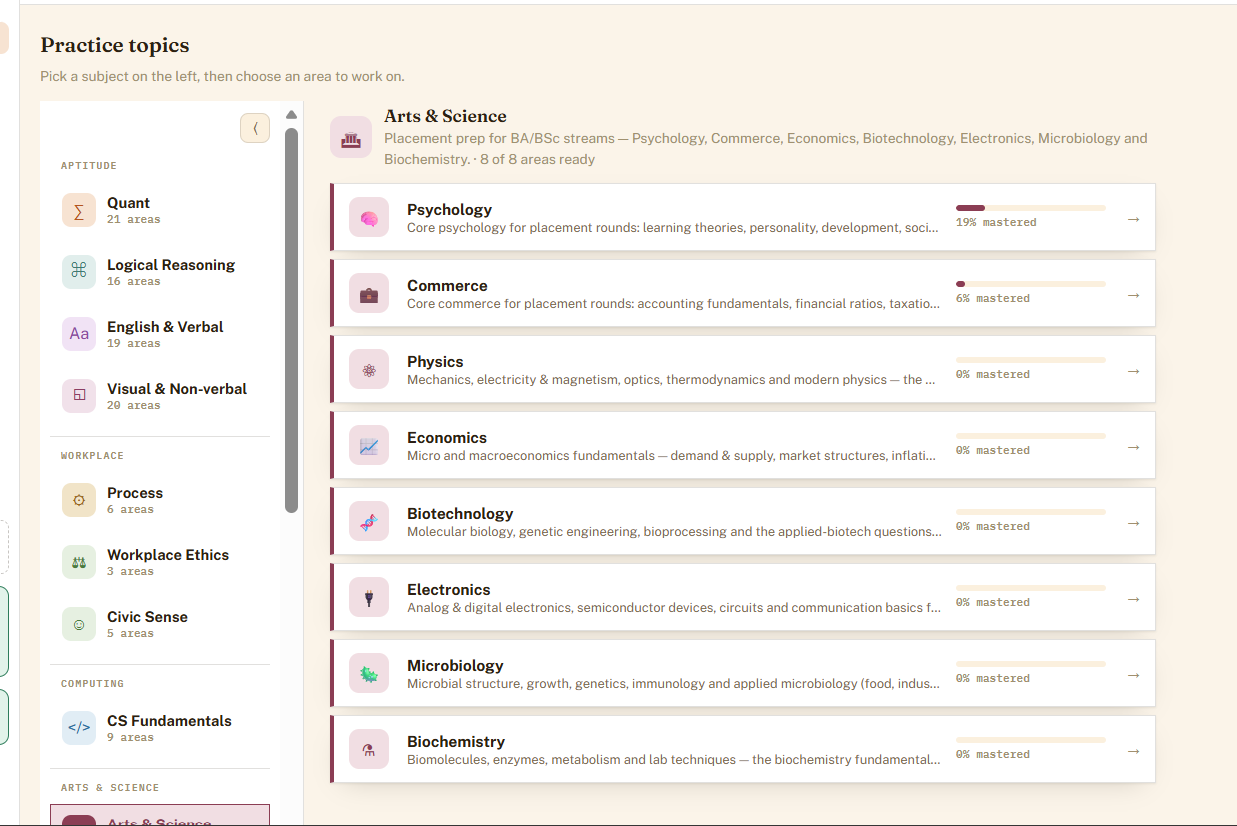Open the Biochemistry practice area
The height and width of the screenshot is (826, 1237).
point(743,750)
